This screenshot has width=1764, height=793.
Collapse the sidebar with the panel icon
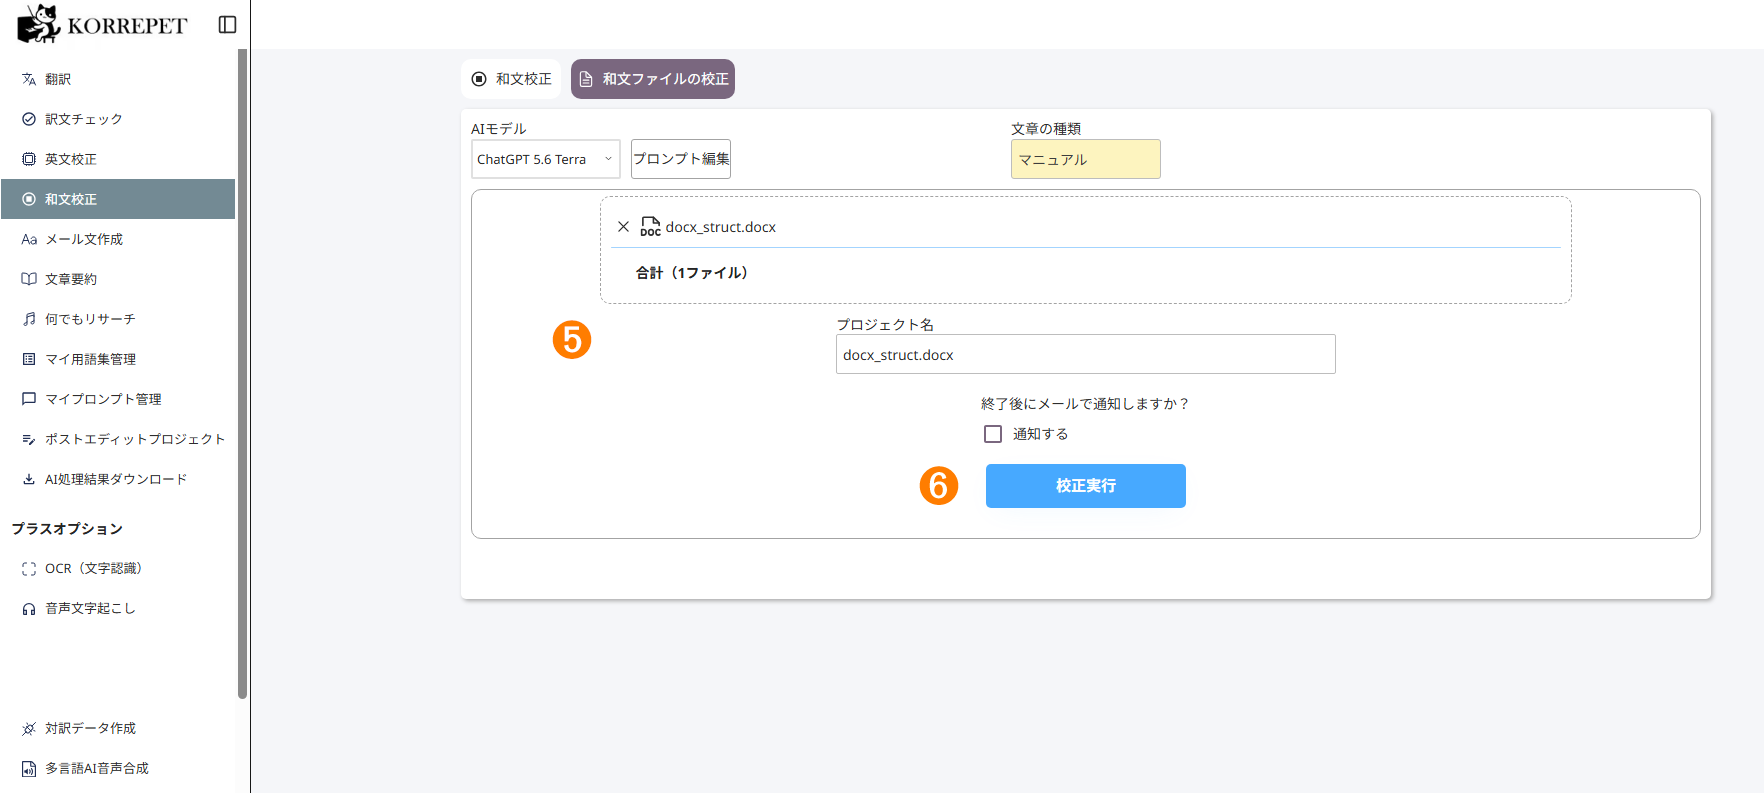(x=227, y=25)
